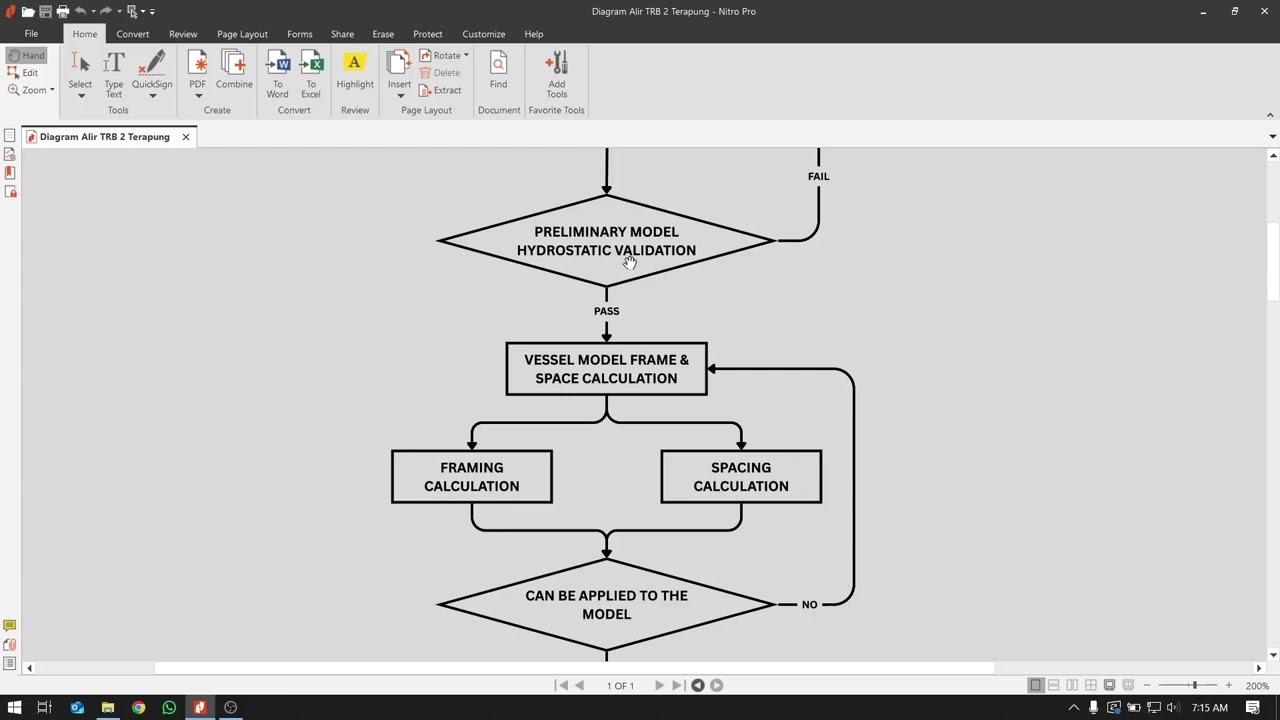1280x720 pixels.
Task: Click the Insert pages icon
Action: (x=399, y=64)
